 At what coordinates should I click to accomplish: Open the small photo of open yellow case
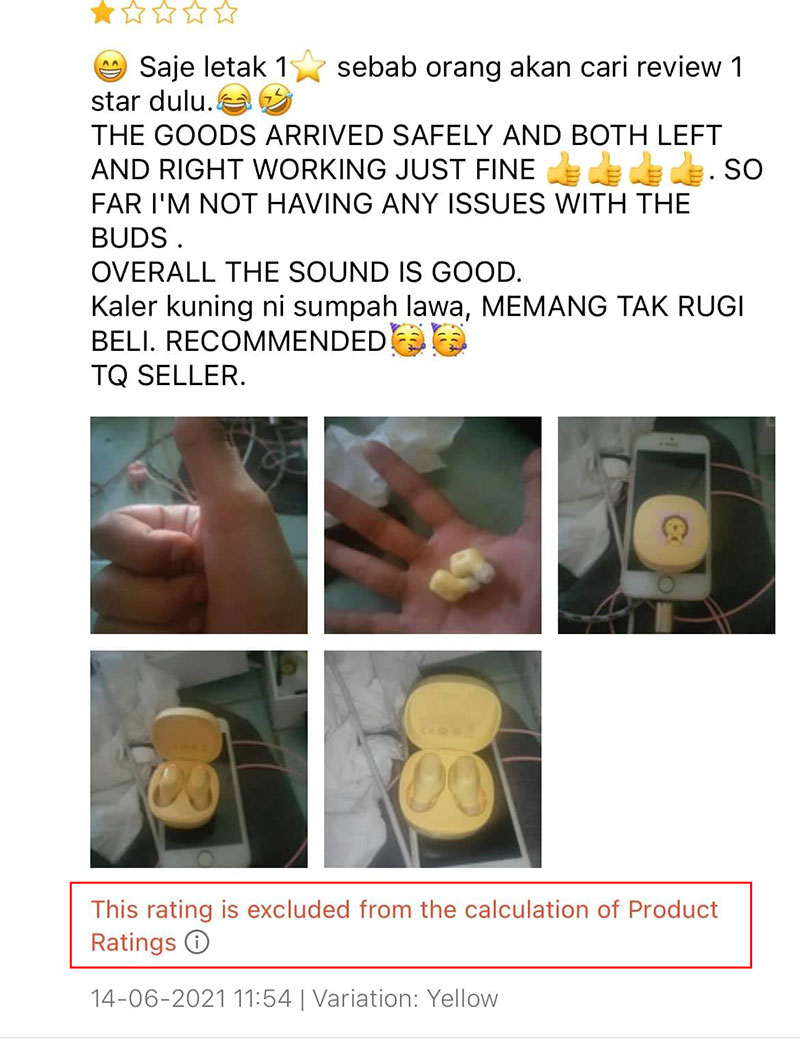tap(199, 759)
